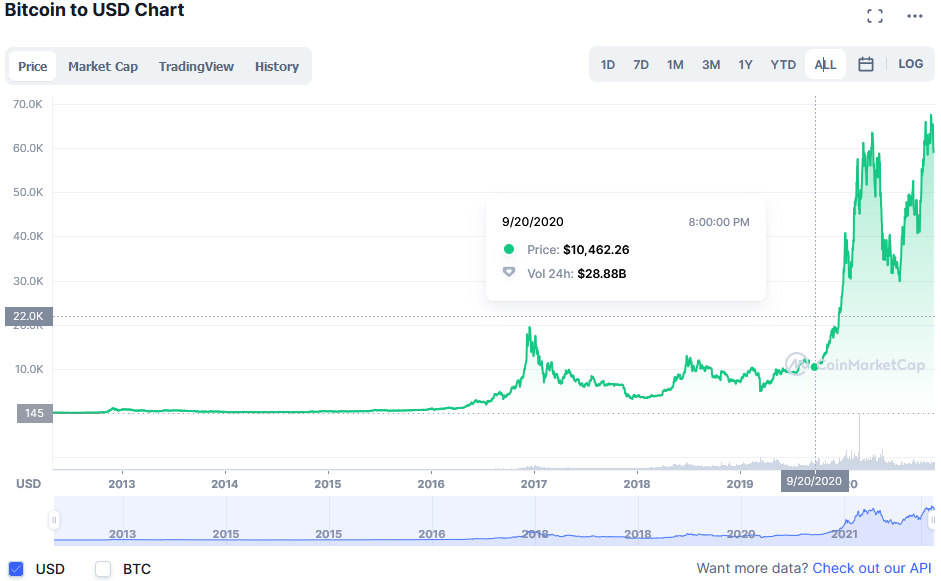Select the YTD time range

pyautogui.click(x=783, y=64)
